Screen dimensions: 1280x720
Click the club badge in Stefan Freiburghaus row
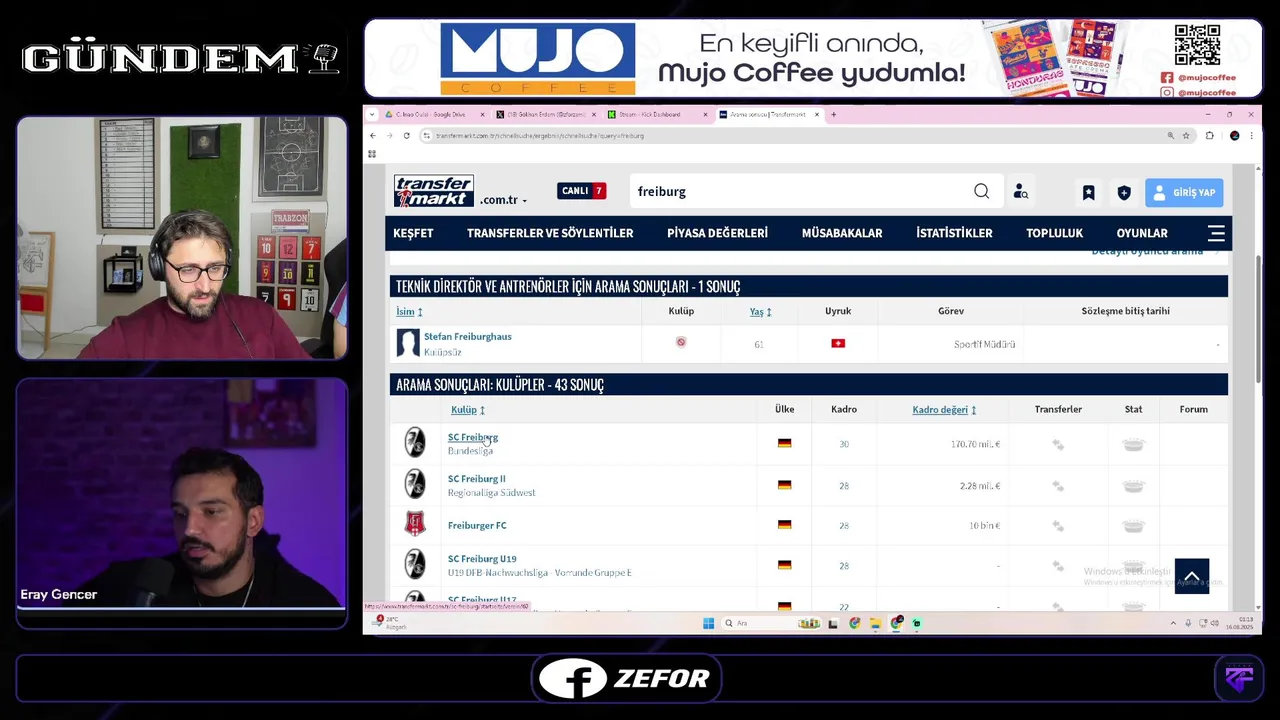click(681, 342)
